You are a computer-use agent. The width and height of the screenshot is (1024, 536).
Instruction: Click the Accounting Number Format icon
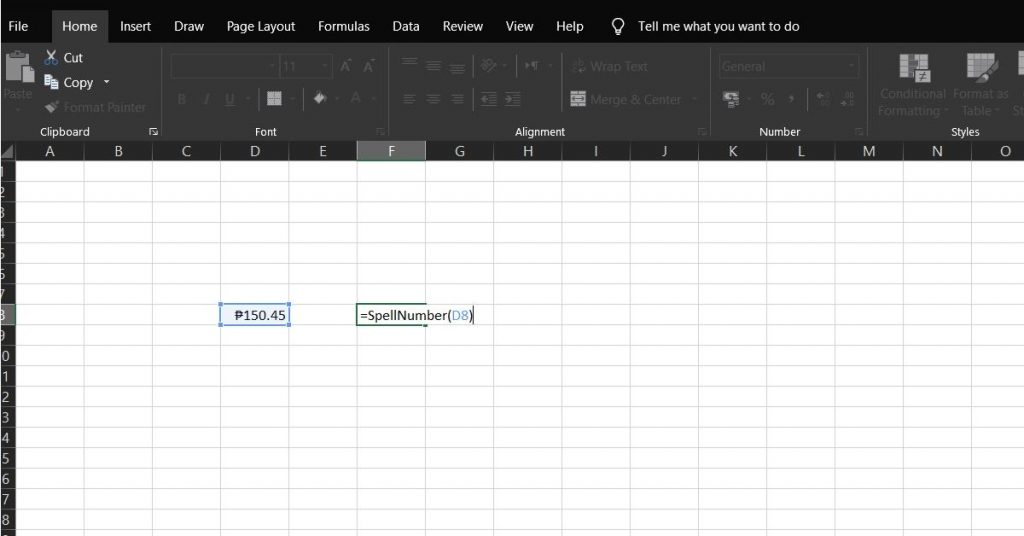click(x=731, y=99)
